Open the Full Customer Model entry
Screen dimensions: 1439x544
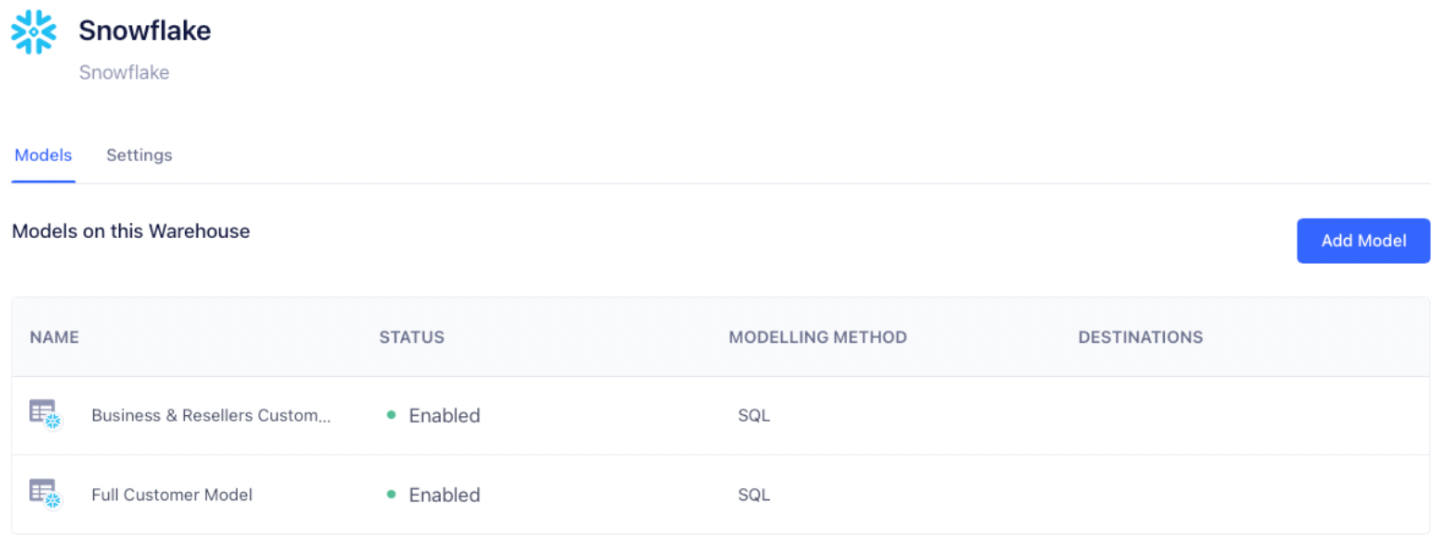172,495
